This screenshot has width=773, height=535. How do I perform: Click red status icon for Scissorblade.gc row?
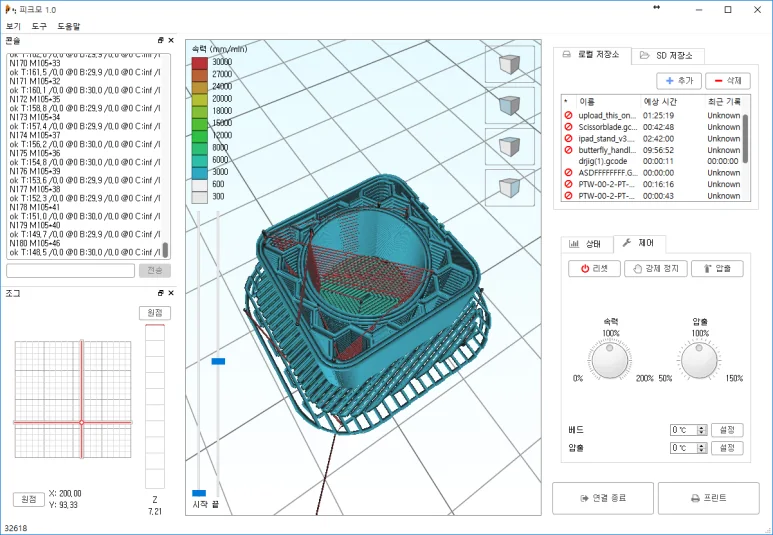click(x=568, y=127)
